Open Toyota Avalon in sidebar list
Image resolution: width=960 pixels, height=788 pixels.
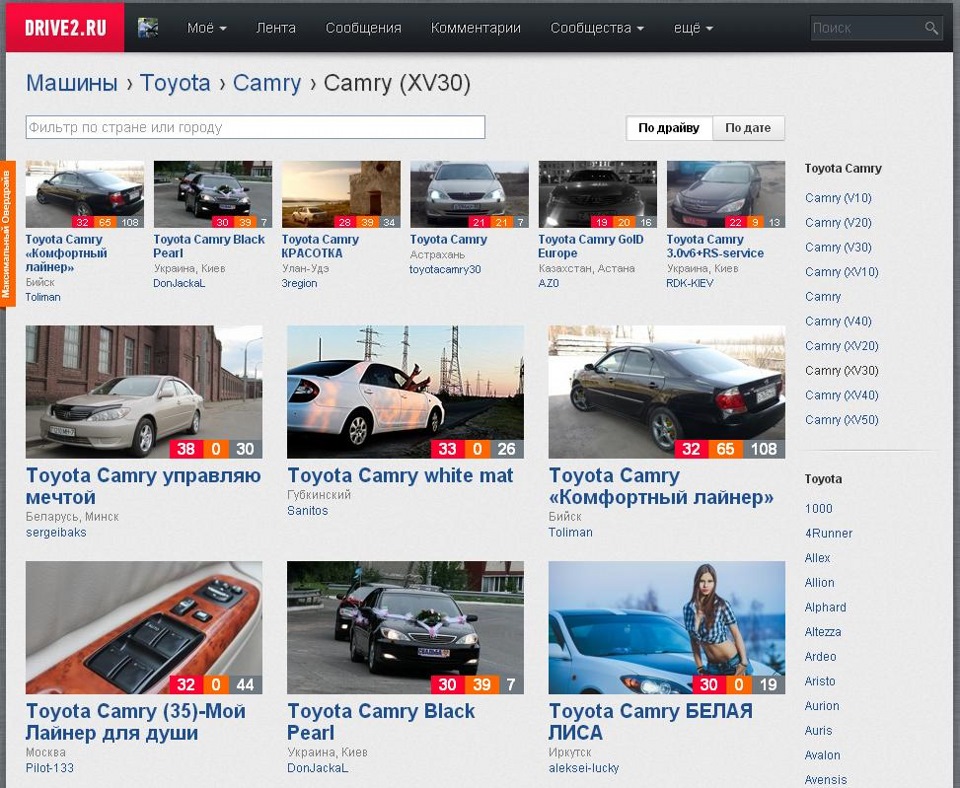[822, 755]
